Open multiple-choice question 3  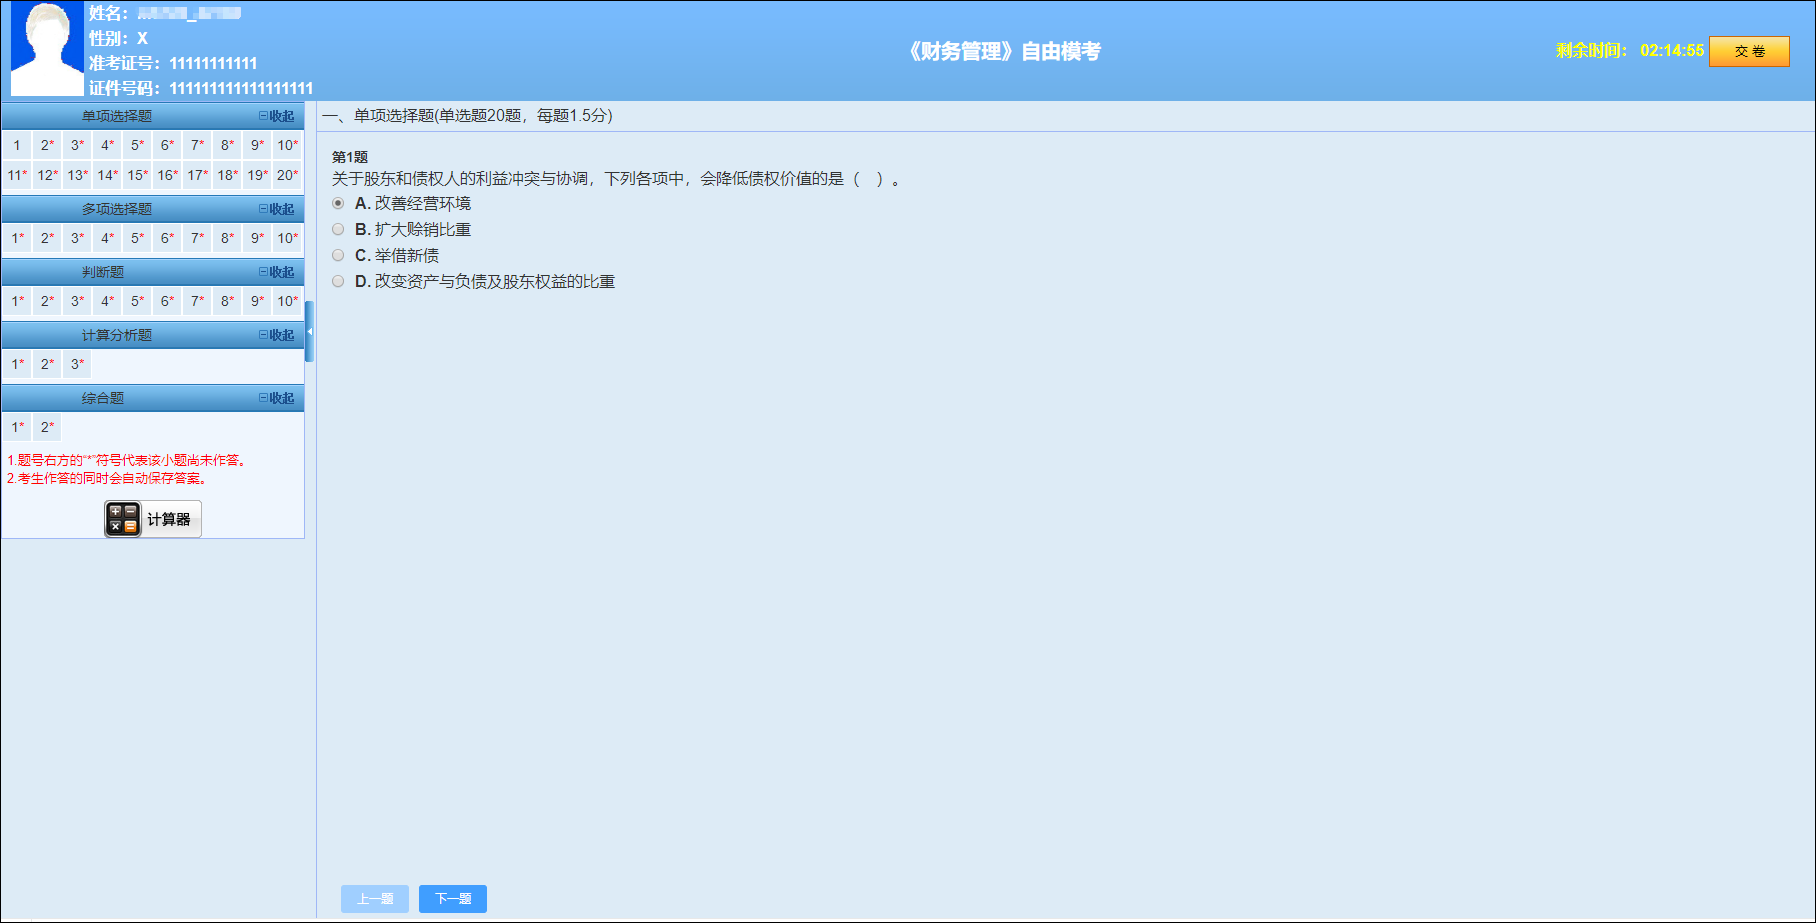(x=76, y=238)
